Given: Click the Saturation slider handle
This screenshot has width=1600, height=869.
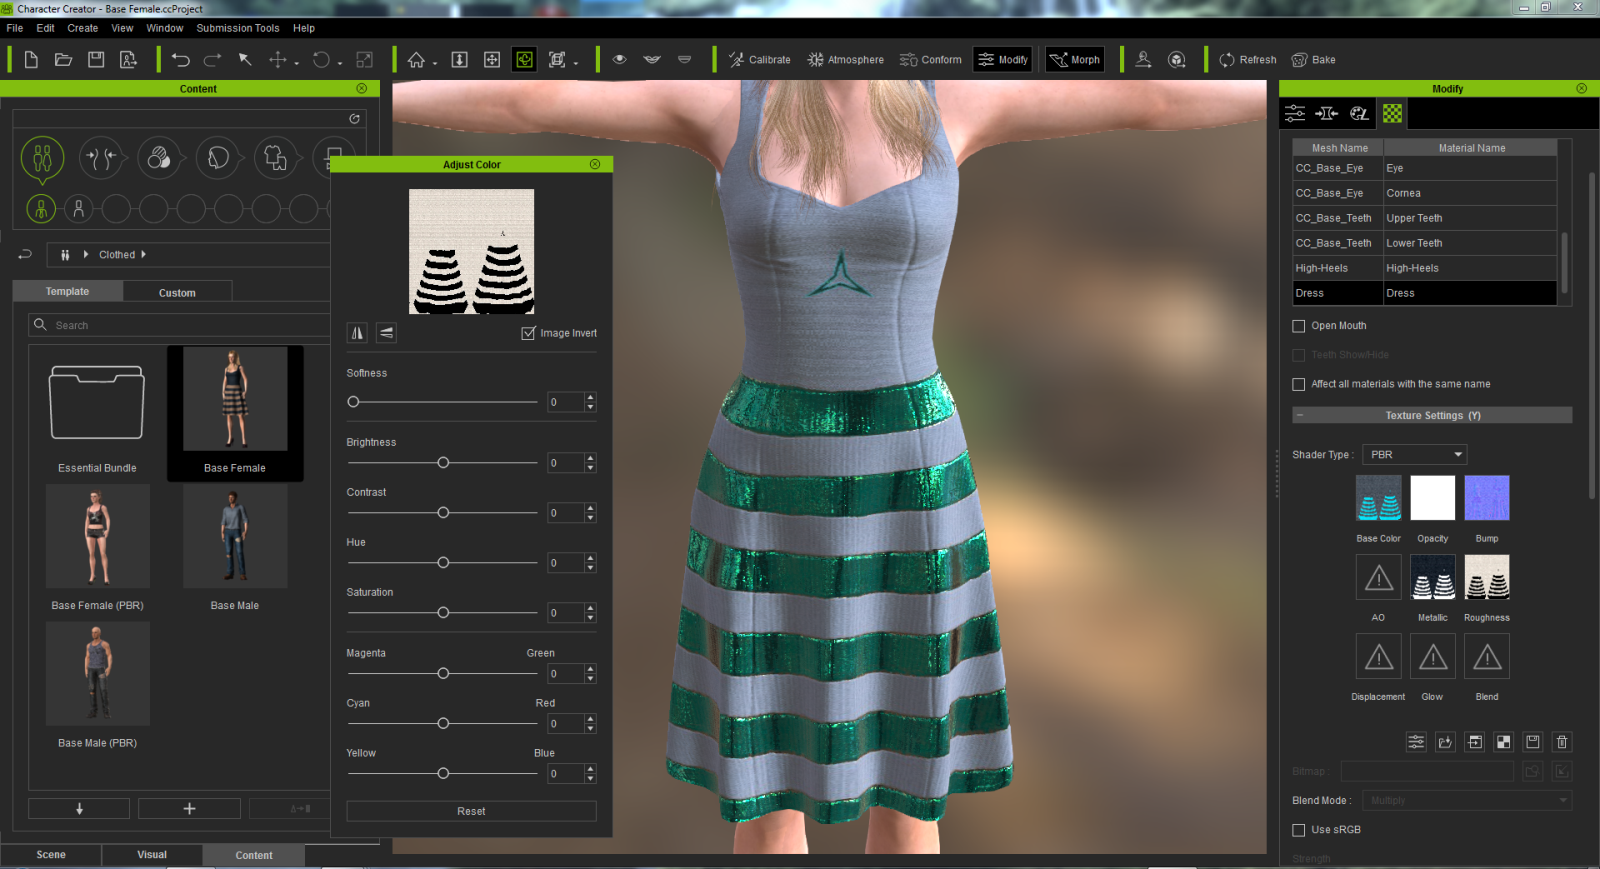Looking at the screenshot, I should pyautogui.click(x=443, y=613).
